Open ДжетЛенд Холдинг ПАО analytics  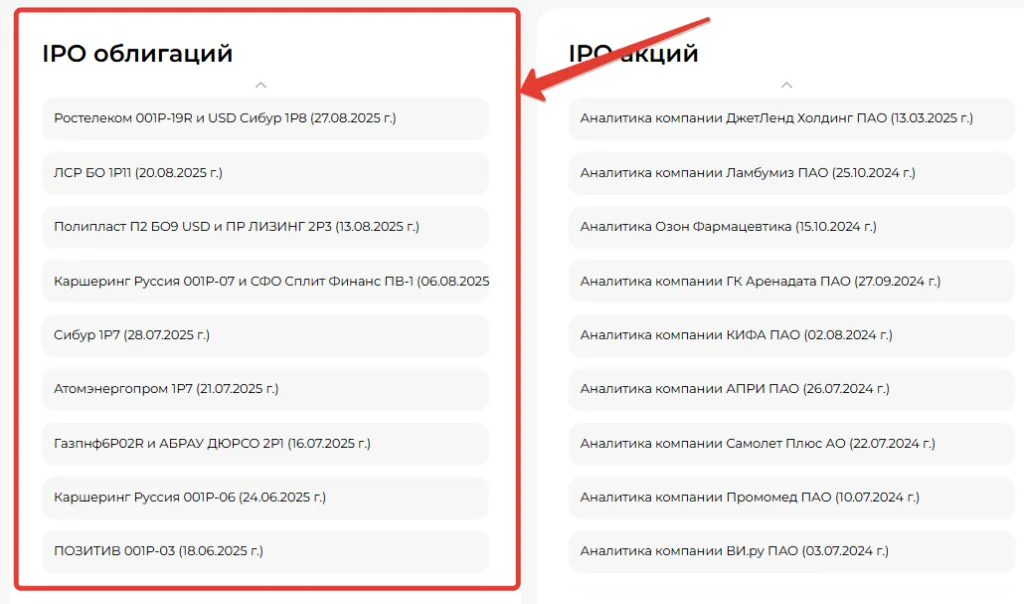tap(776, 118)
